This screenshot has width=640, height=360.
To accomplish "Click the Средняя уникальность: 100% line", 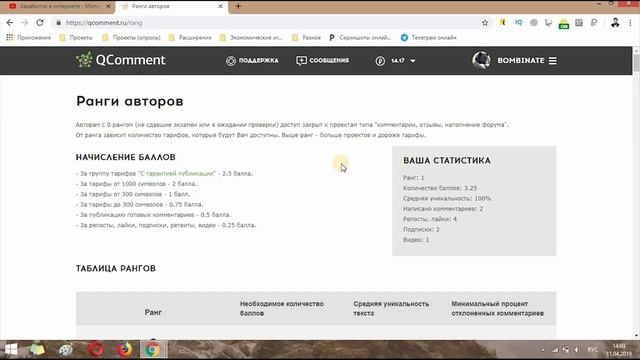I will 447,198.
